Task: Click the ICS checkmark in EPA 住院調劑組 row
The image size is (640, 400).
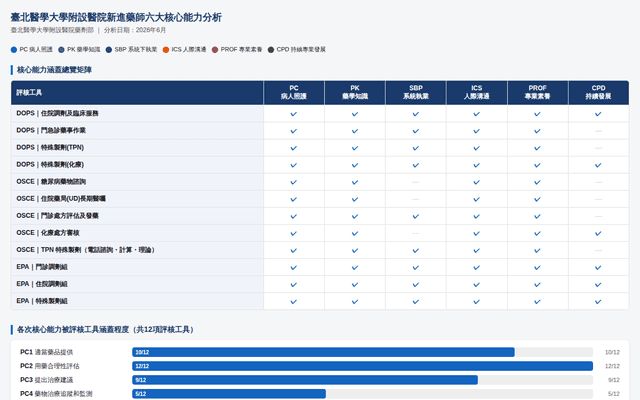Action: click(476, 284)
